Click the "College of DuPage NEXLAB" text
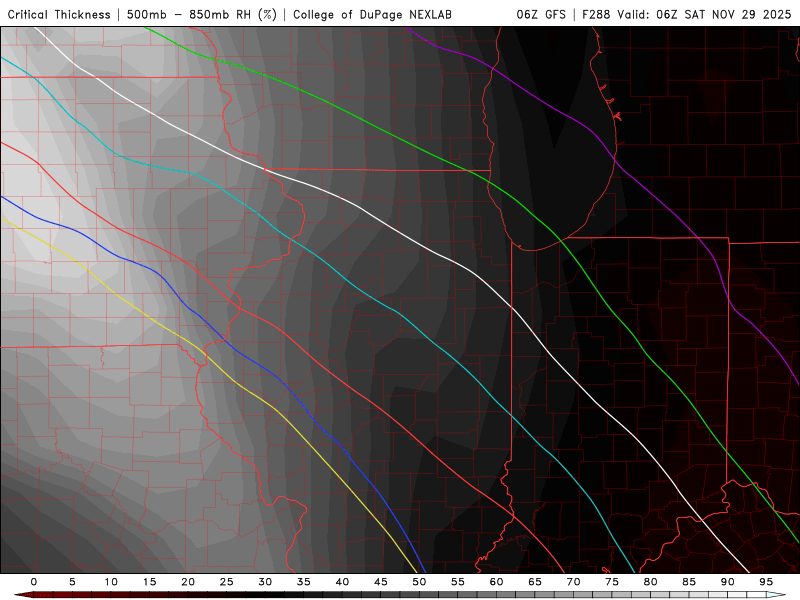The width and height of the screenshot is (800, 600). click(x=372, y=14)
